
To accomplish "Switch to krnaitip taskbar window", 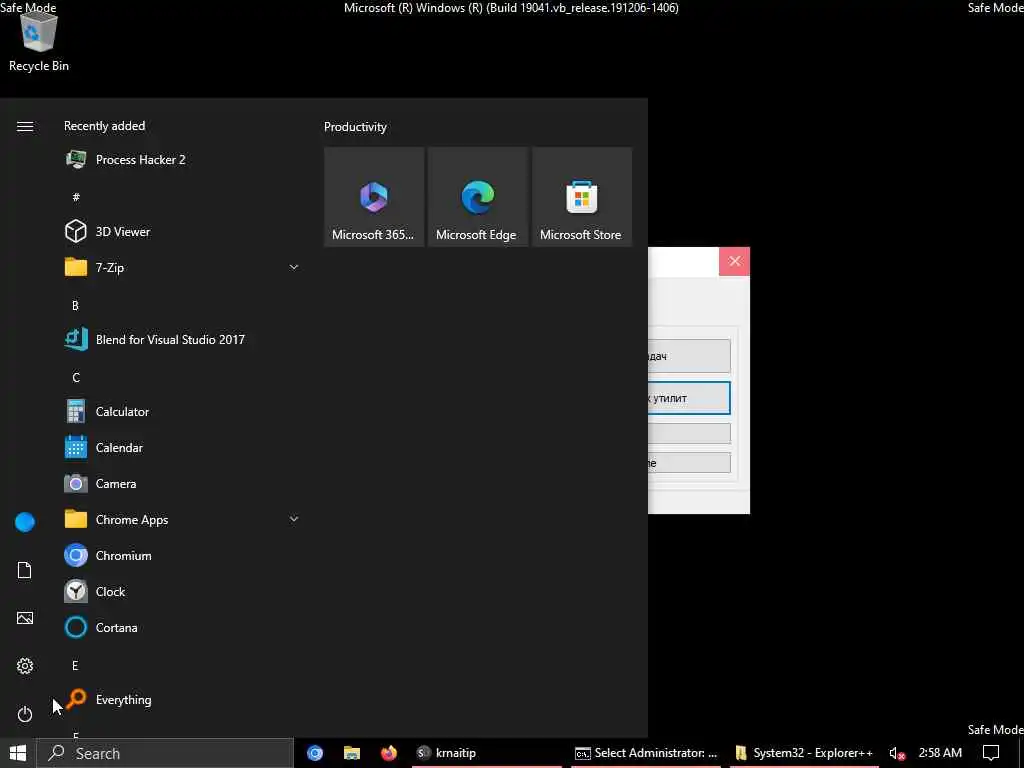I will click(487, 753).
